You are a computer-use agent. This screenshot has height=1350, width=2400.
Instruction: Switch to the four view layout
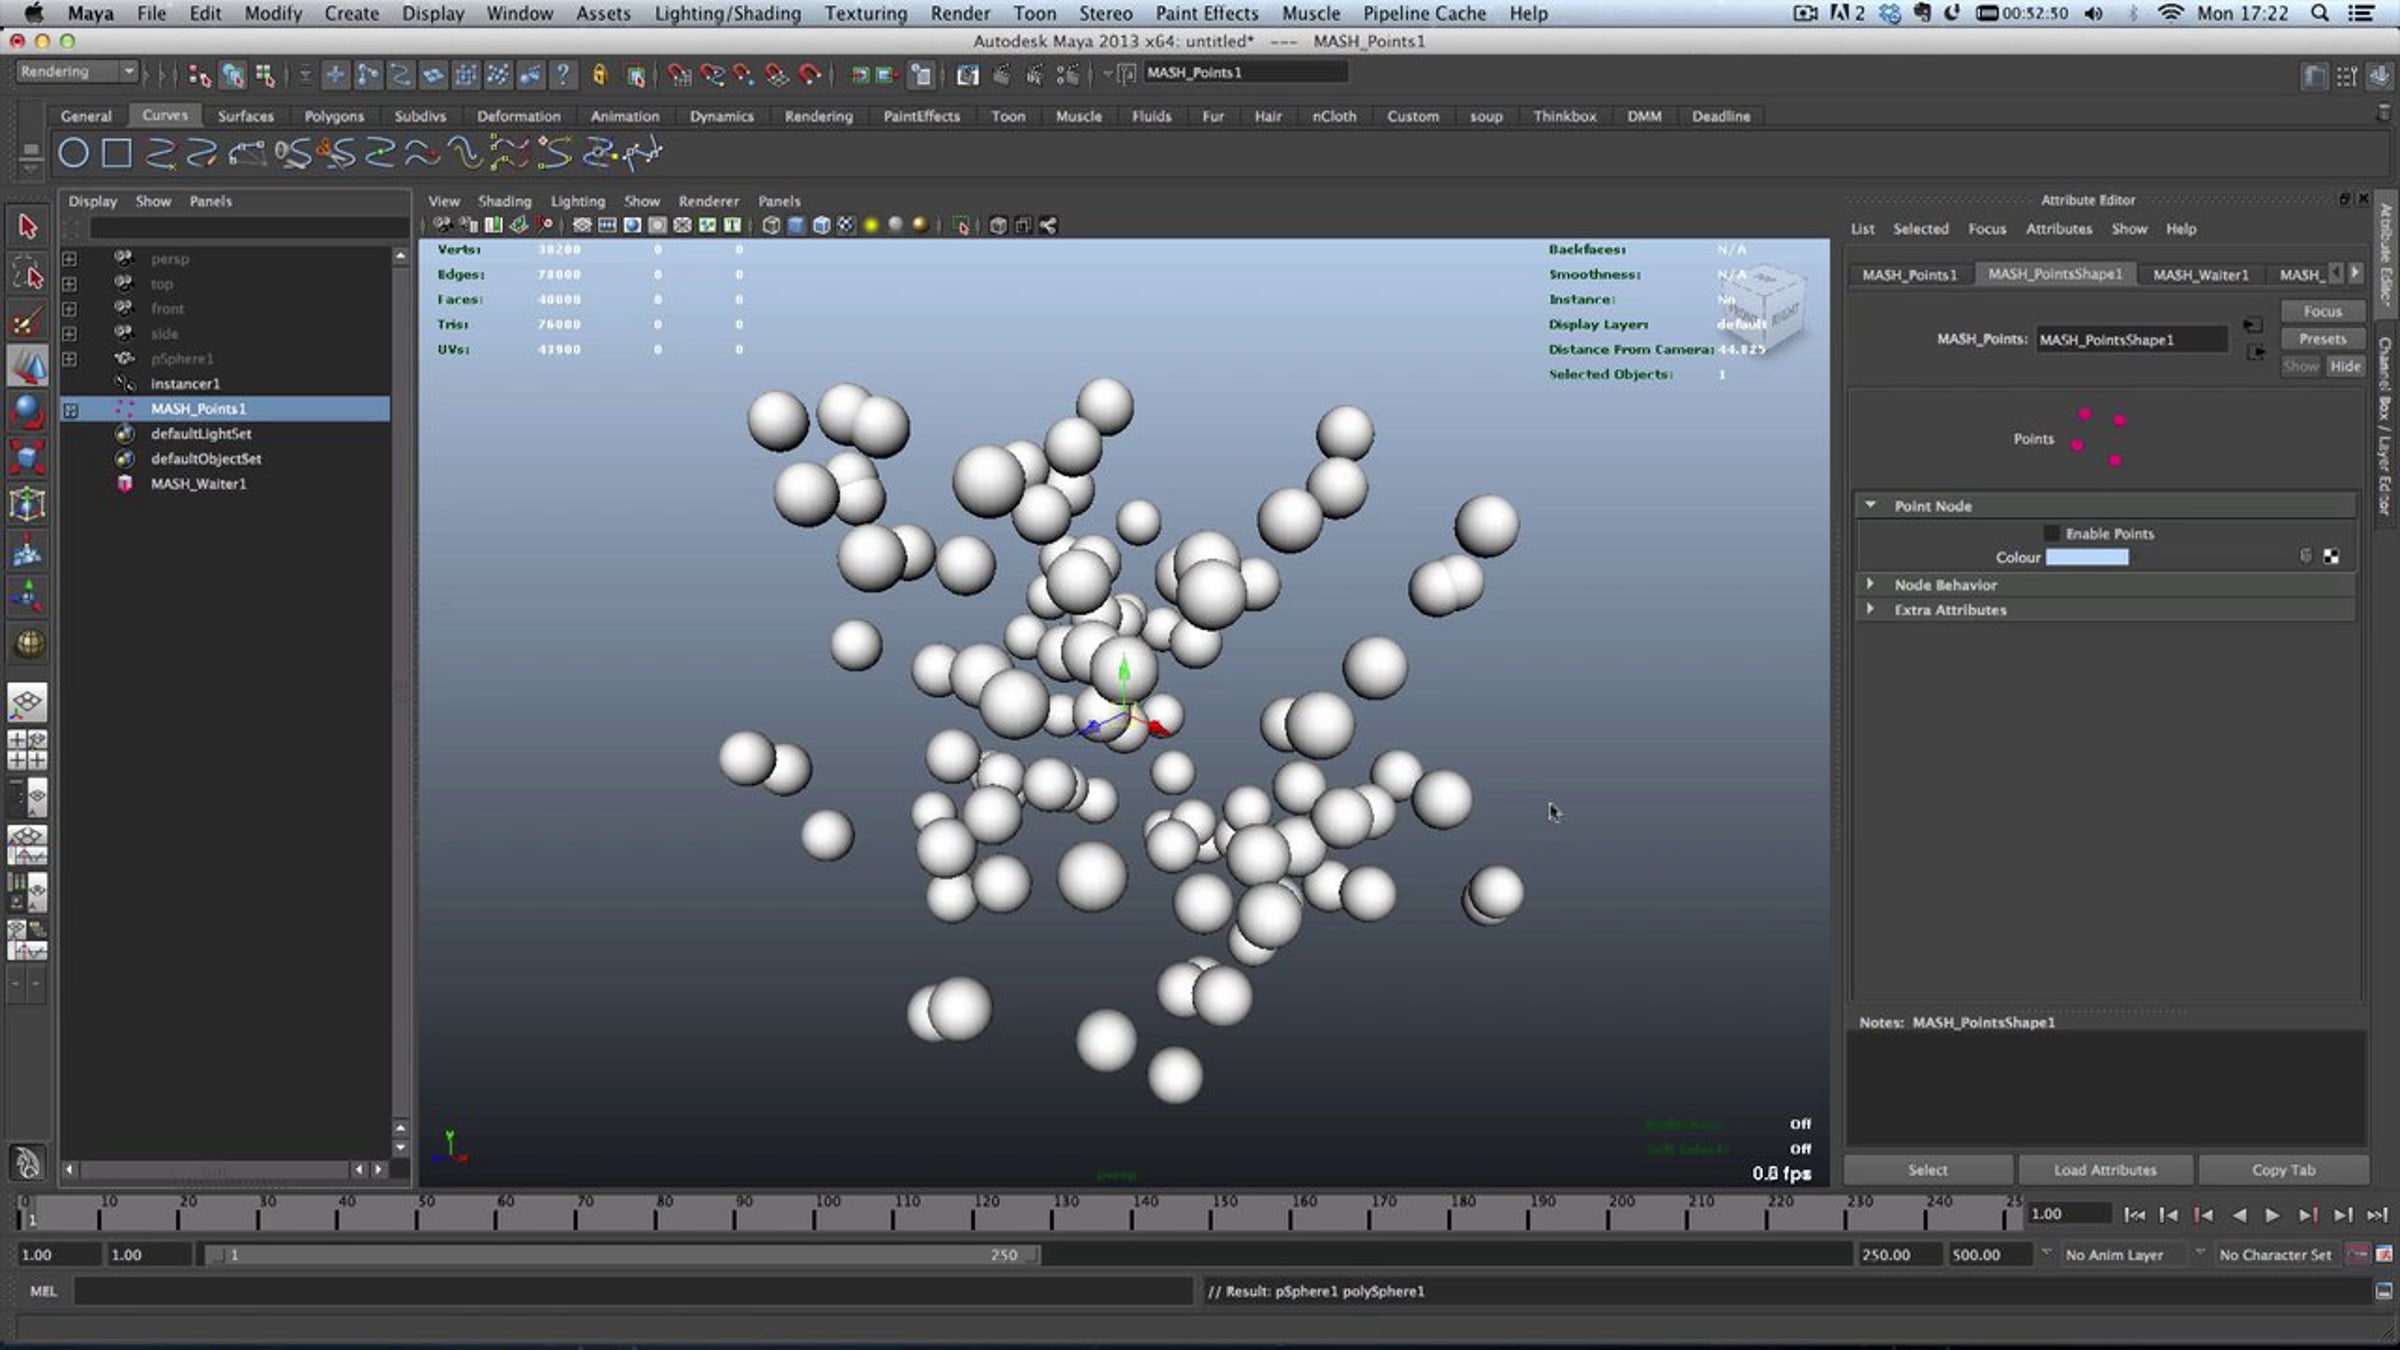28,750
